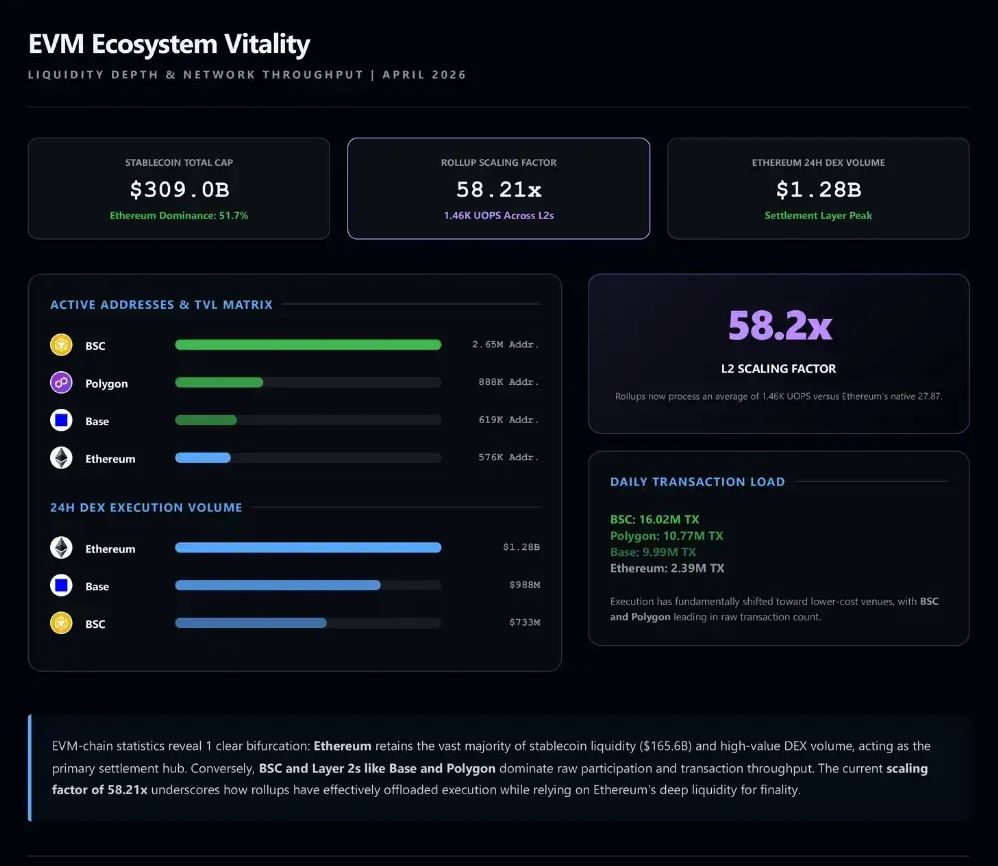Click the large purple '58.2x' figure

click(780, 325)
